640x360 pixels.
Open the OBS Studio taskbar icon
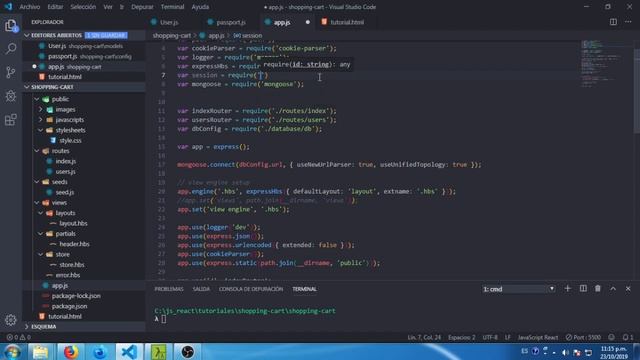187,352
